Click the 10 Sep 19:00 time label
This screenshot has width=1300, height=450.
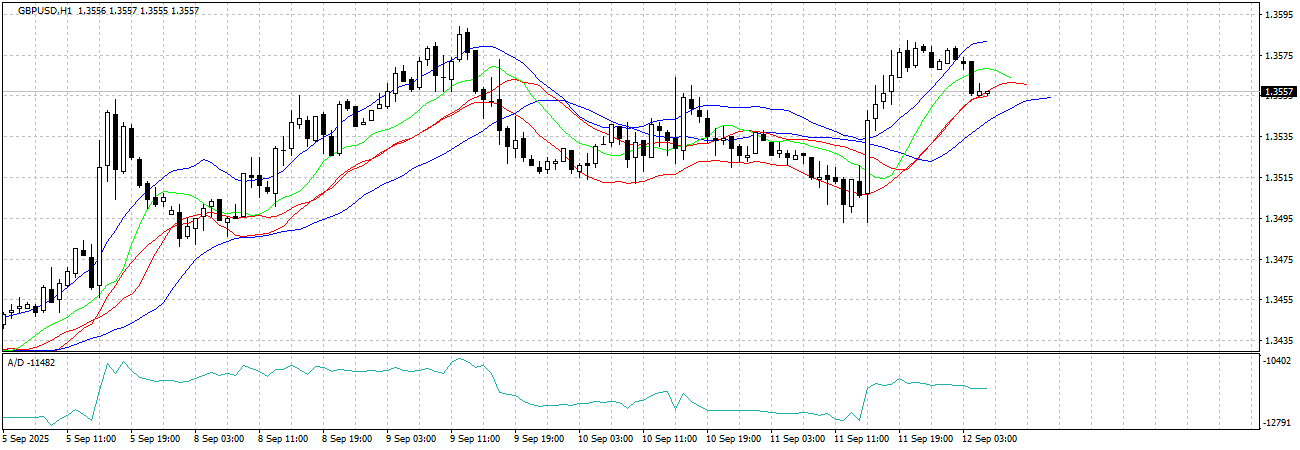[x=734, y=439]
